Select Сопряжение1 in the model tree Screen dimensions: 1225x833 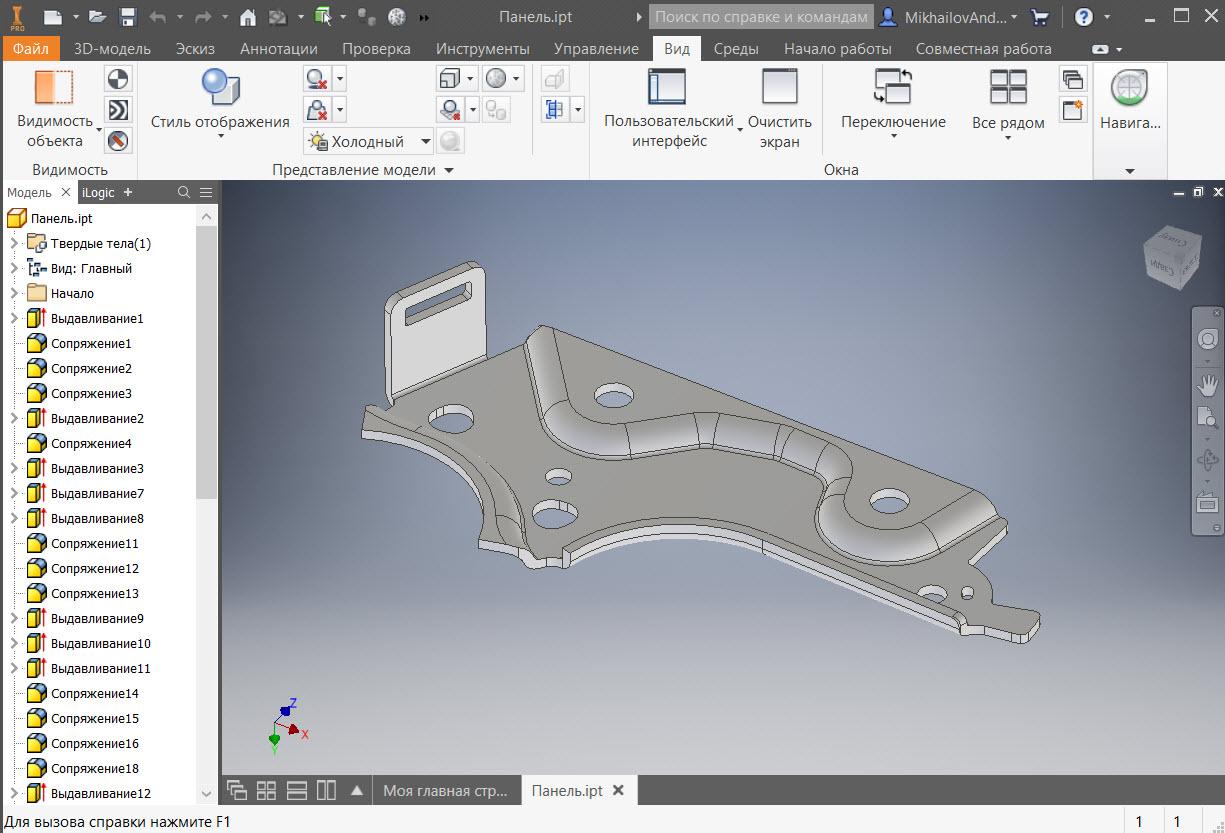coord(91,343)
